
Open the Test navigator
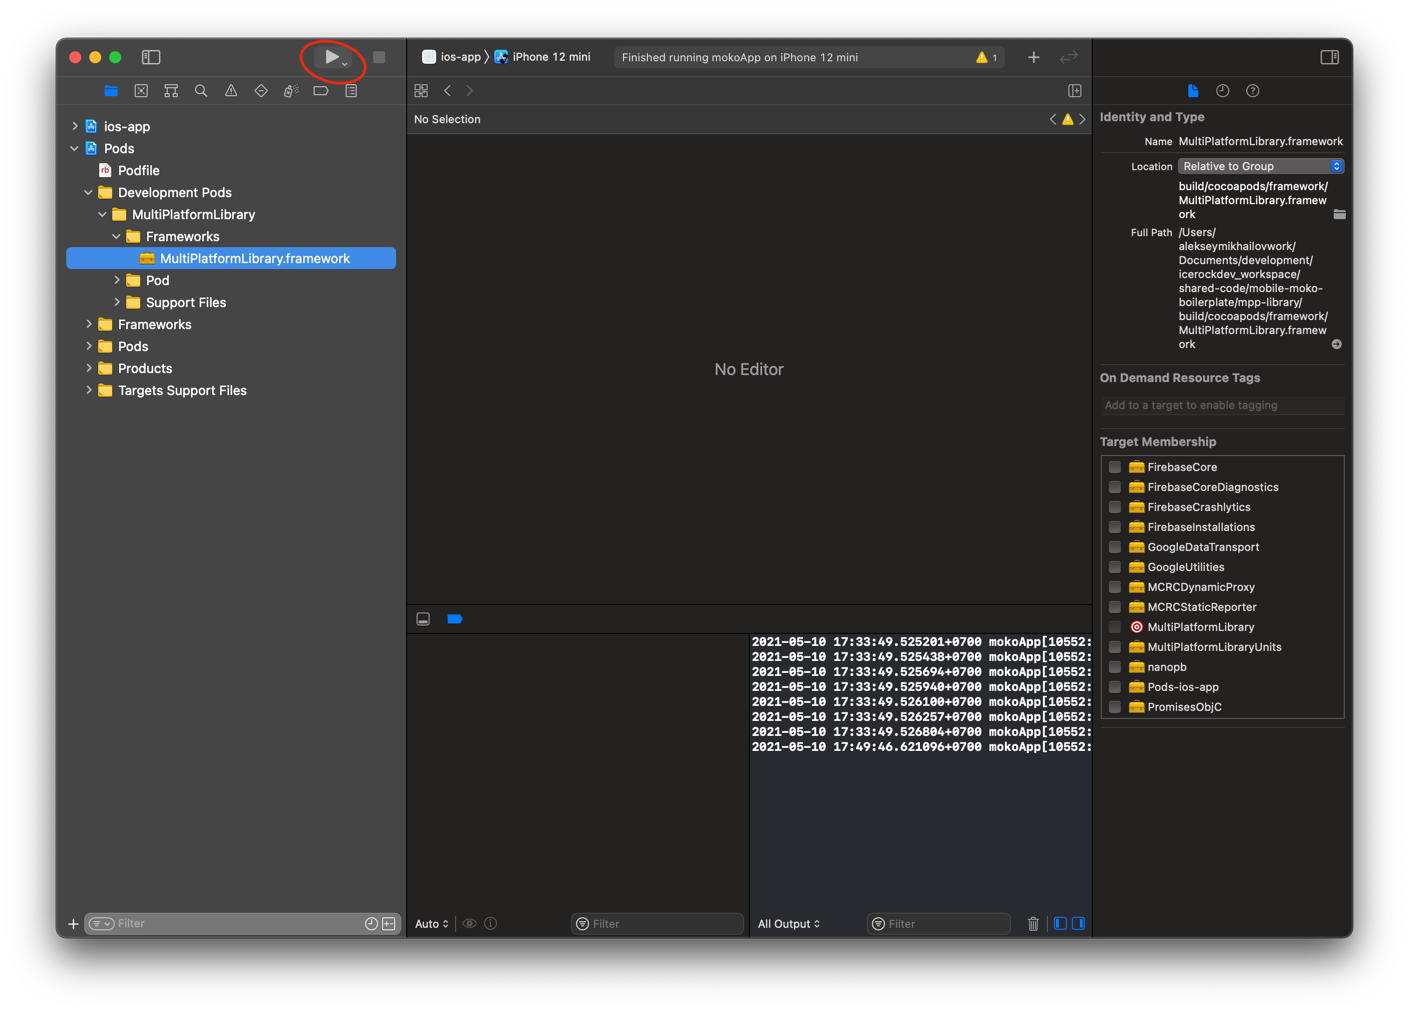[x=261, y=91]
